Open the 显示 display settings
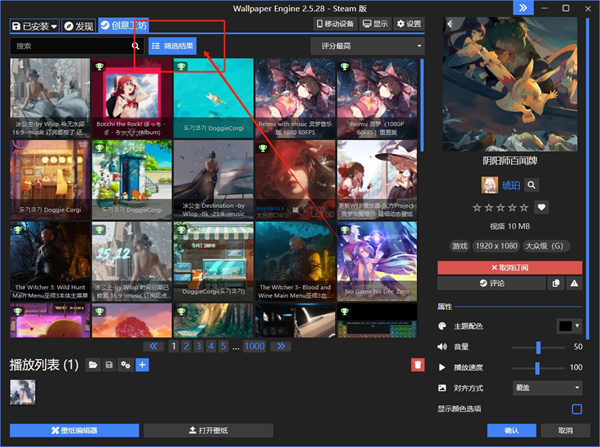Screen dimensions: 600x447 click(375, 24)
